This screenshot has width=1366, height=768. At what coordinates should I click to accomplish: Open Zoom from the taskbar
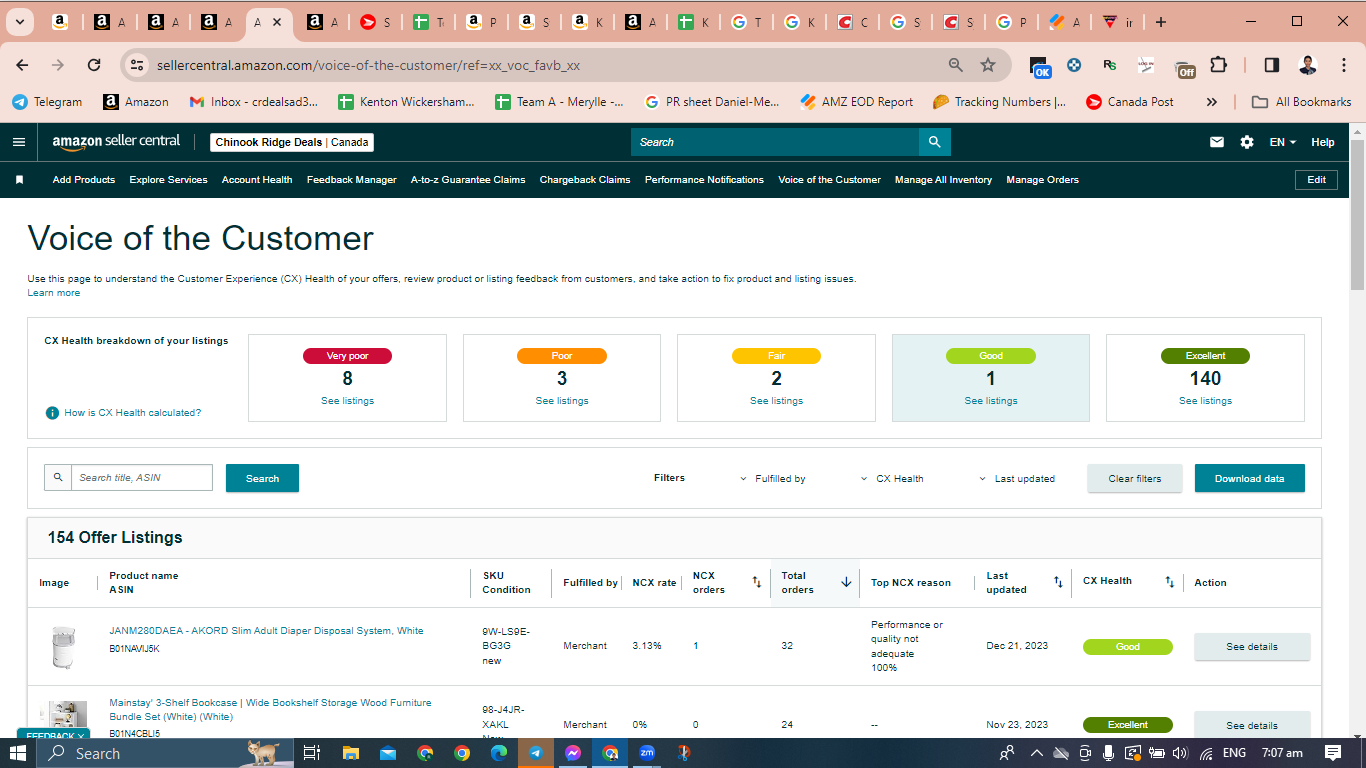[647, 753]
